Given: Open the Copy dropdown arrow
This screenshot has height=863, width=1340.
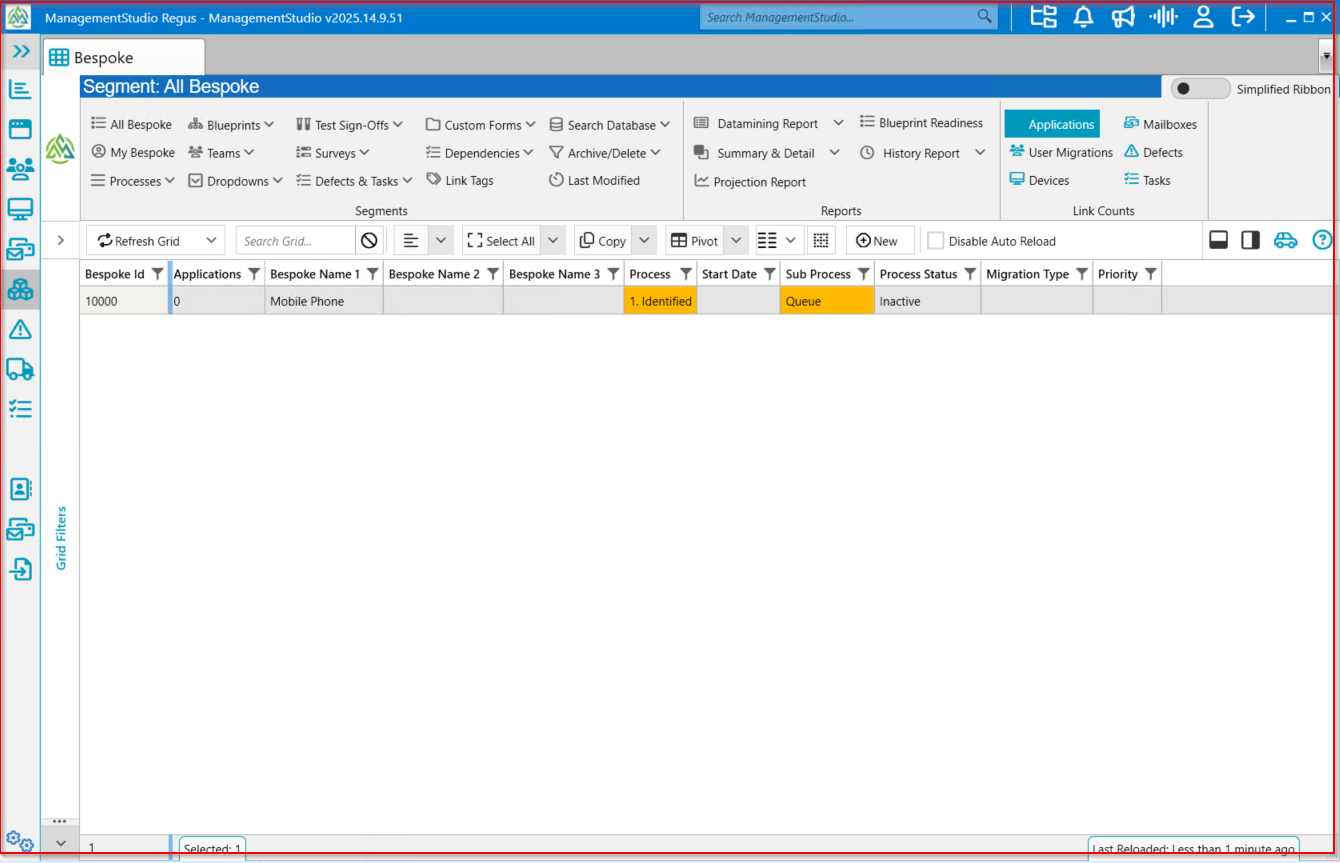Looking at the screenshot, I should pyautogui.click(x=644, y=241).
